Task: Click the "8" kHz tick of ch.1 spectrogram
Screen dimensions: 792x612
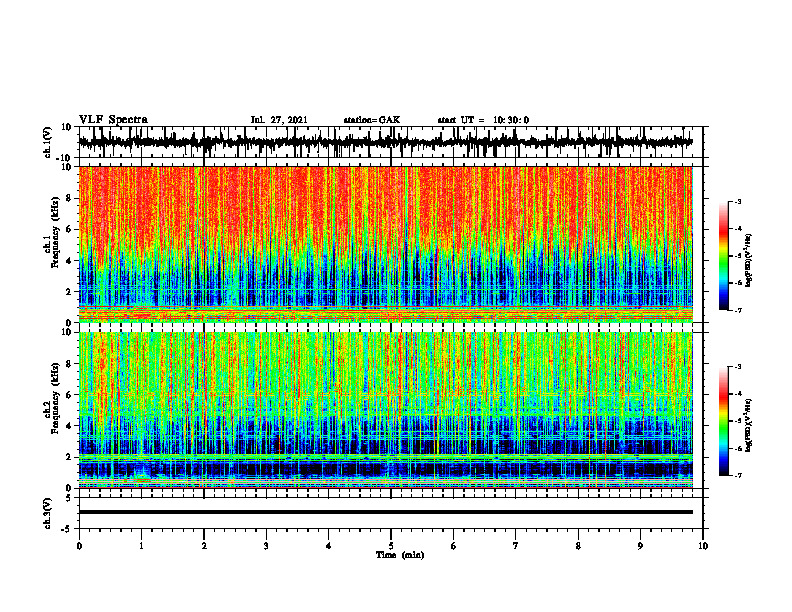Action: point(69,198)
